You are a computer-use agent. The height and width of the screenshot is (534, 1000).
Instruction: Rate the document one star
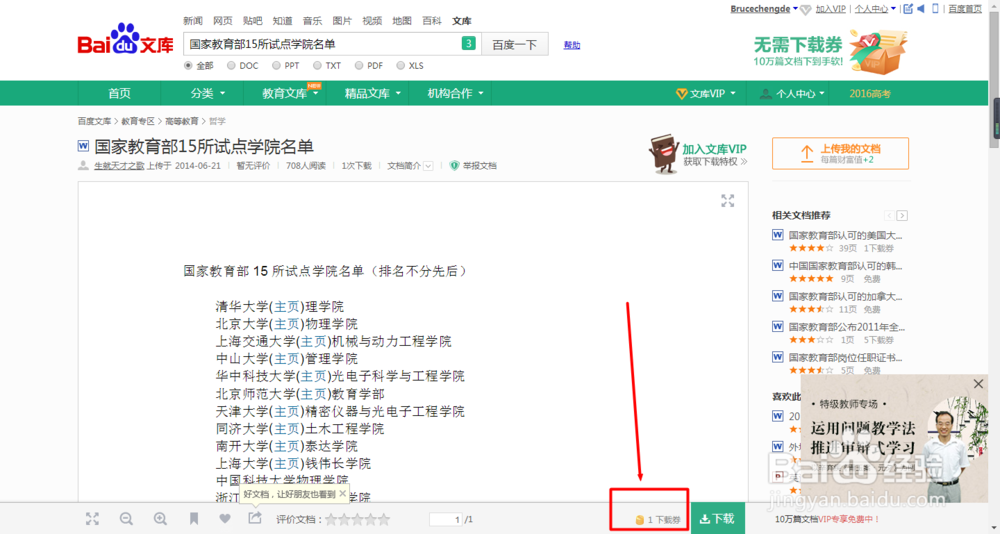pos(331,519)
